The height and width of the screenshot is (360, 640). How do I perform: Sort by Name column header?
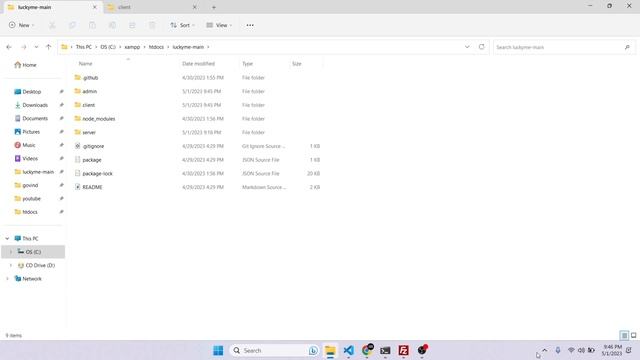85,64
